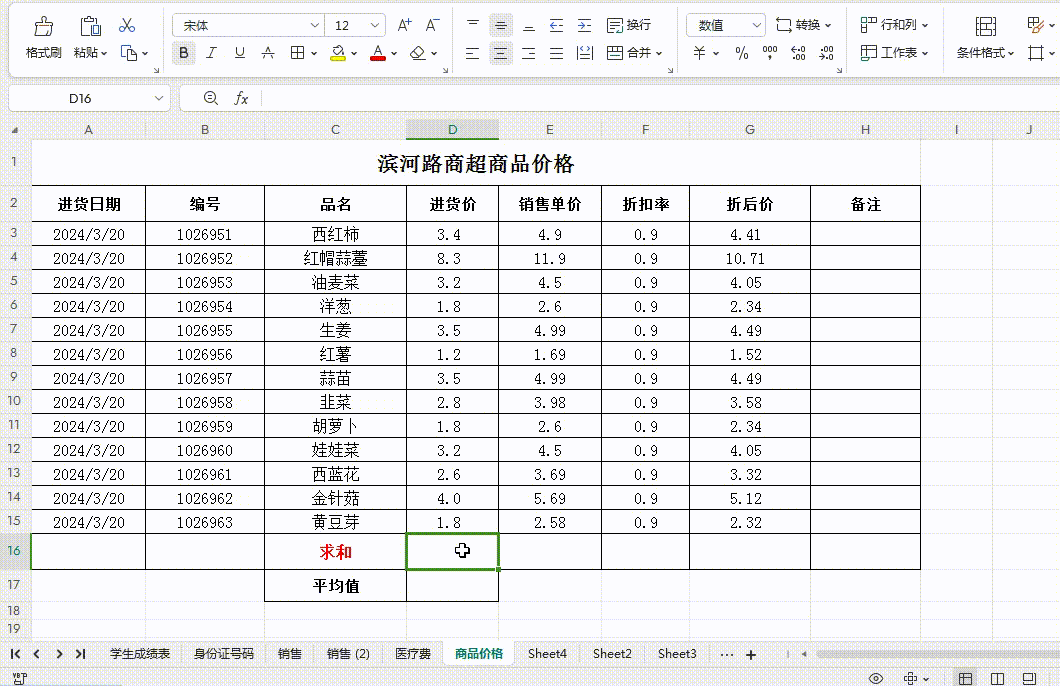Add a new sheet with plus button
1060x686 pixels.
(x=750, y=654)
